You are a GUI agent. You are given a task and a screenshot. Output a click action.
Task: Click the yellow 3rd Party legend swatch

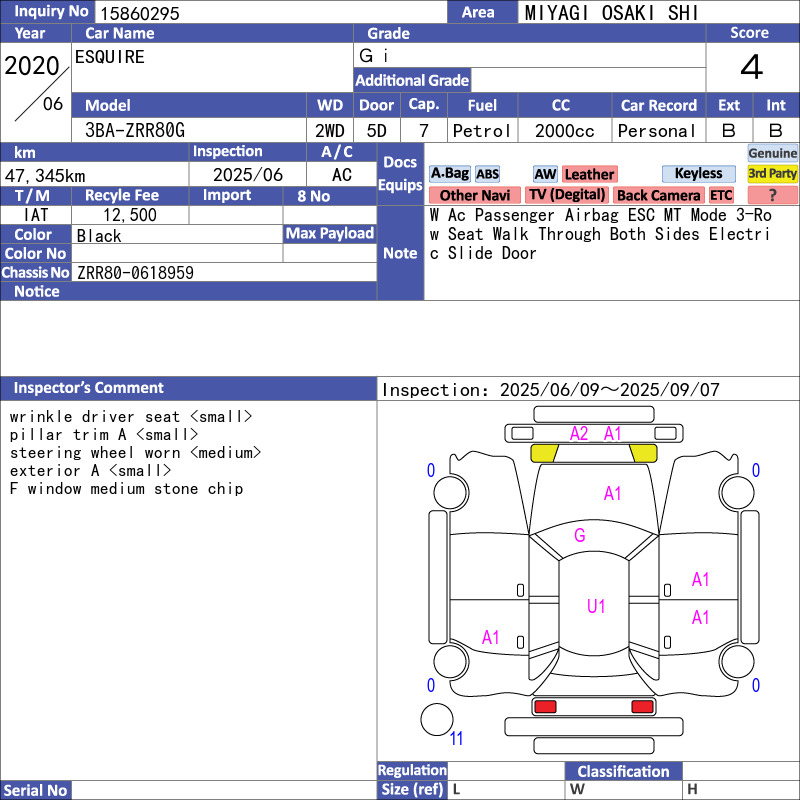[772, 174]
